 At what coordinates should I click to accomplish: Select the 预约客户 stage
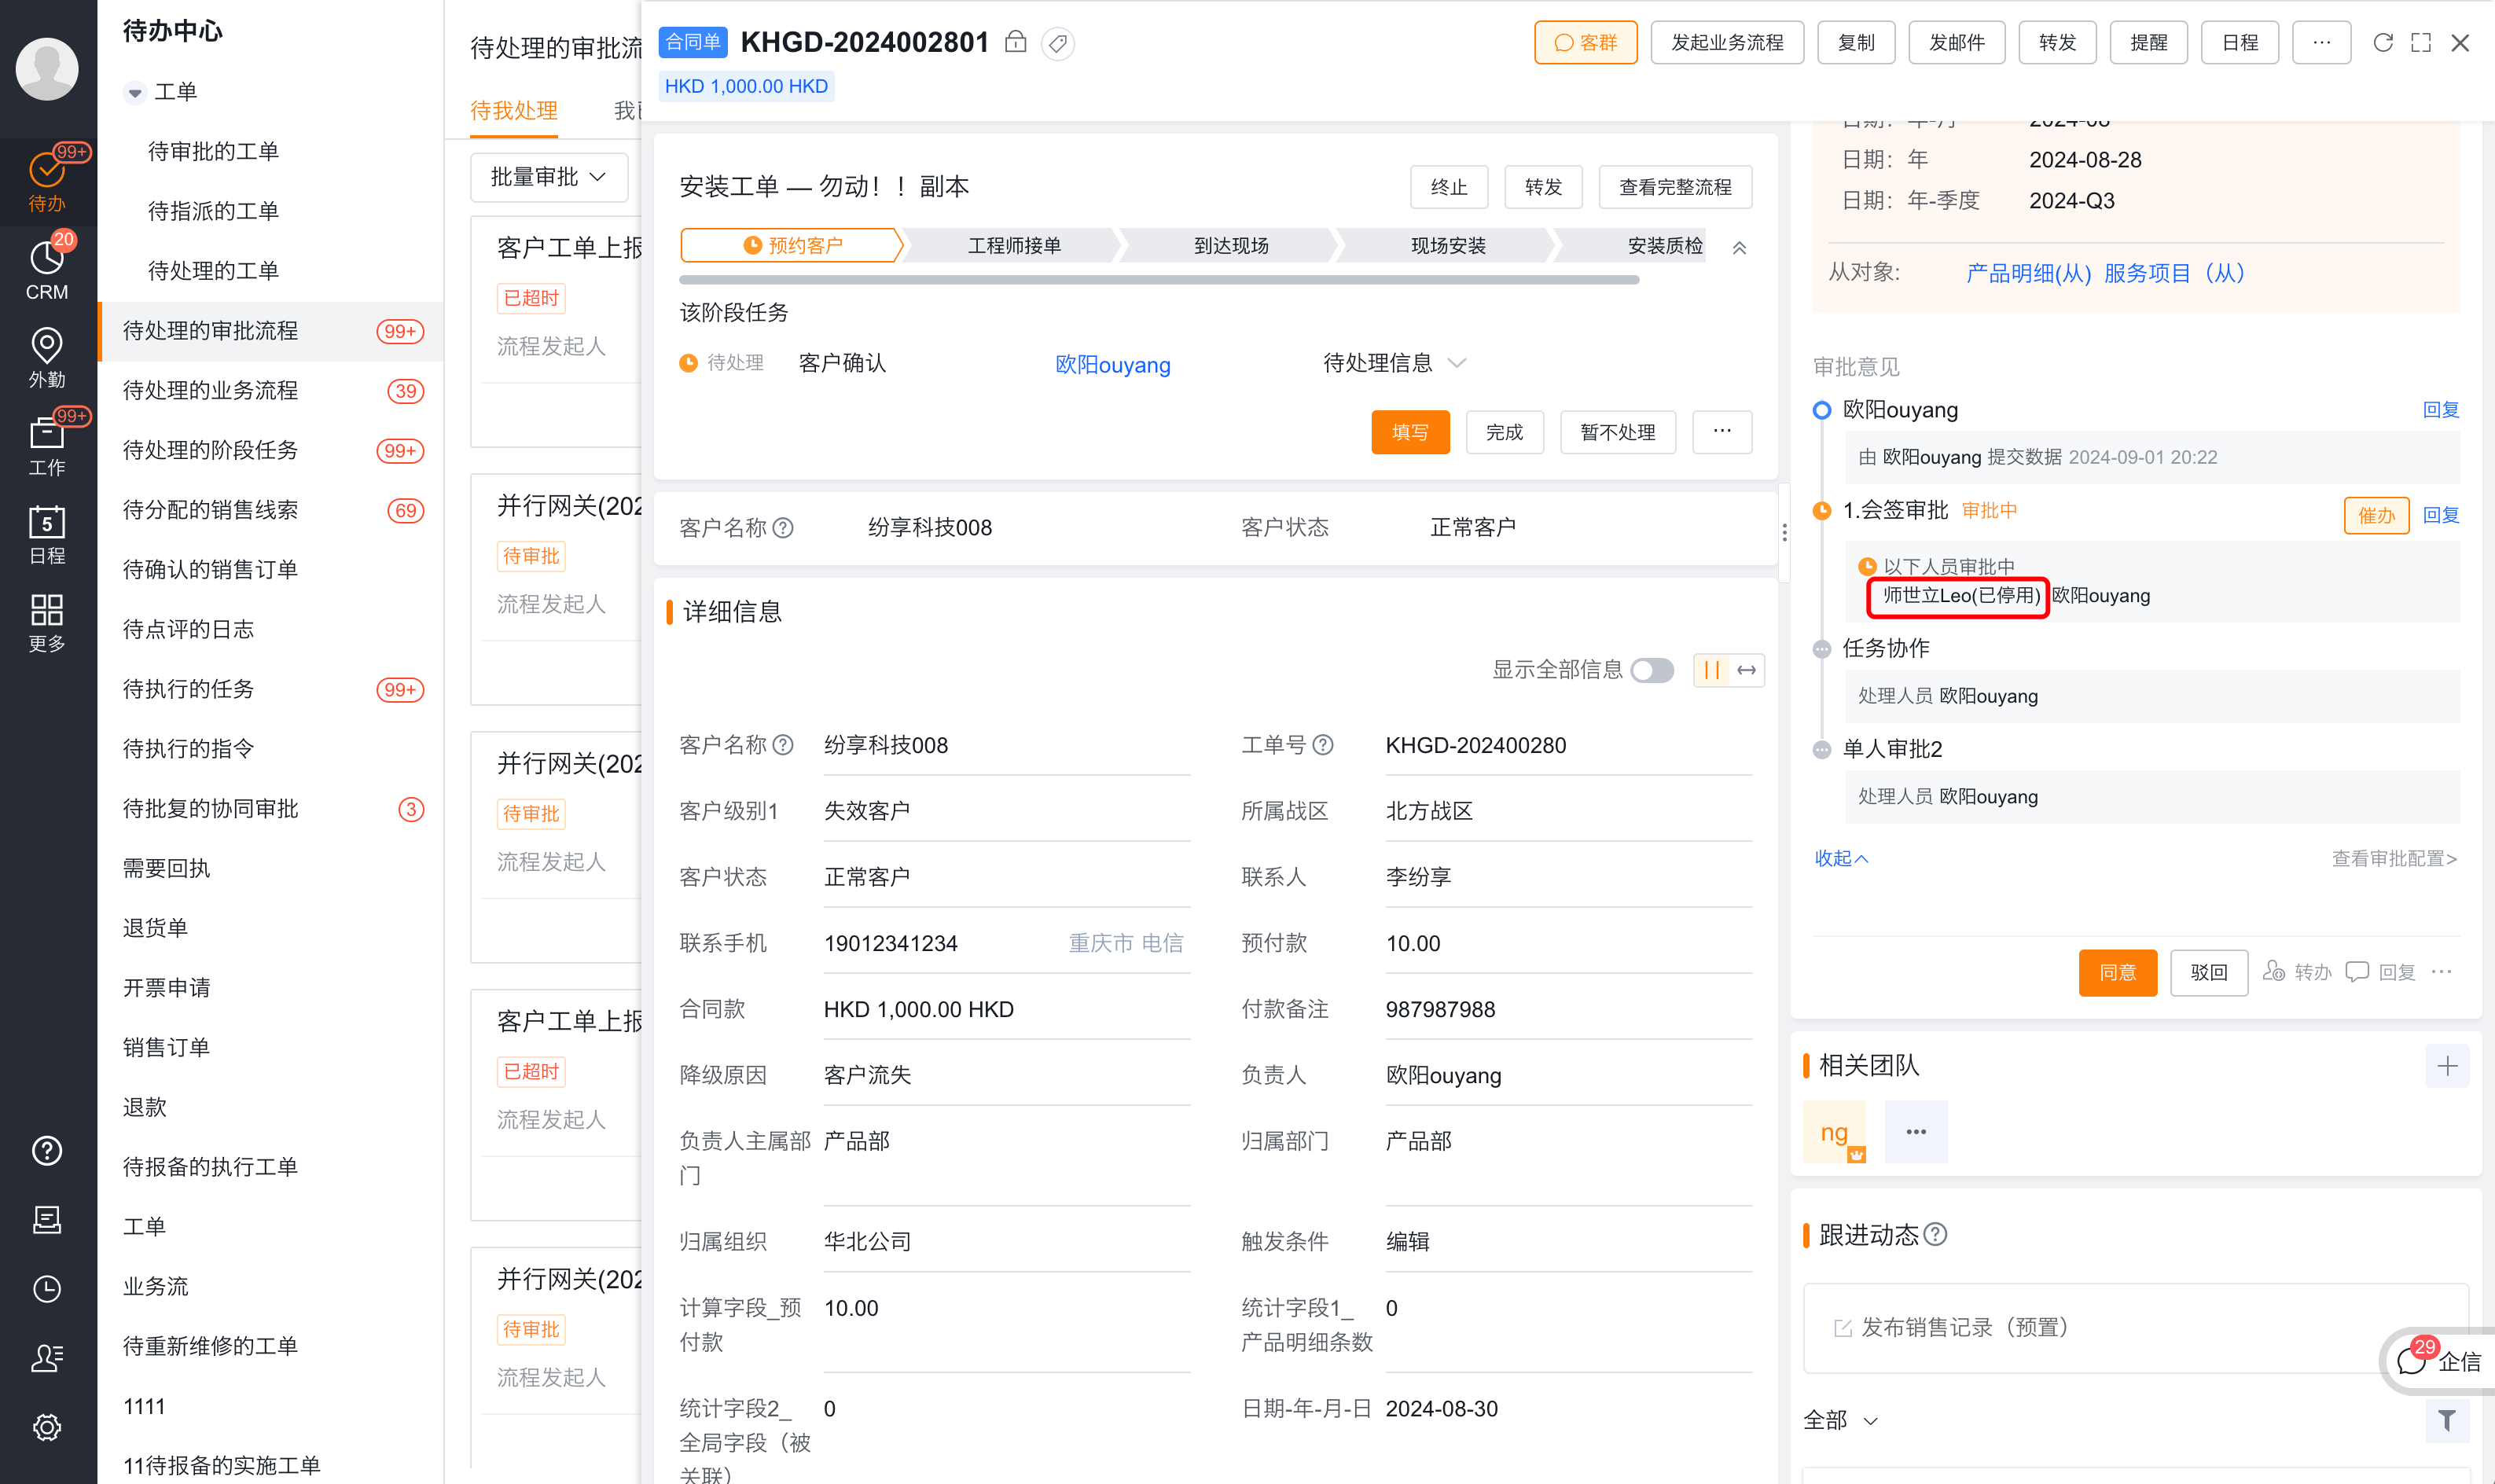point(791,246)
